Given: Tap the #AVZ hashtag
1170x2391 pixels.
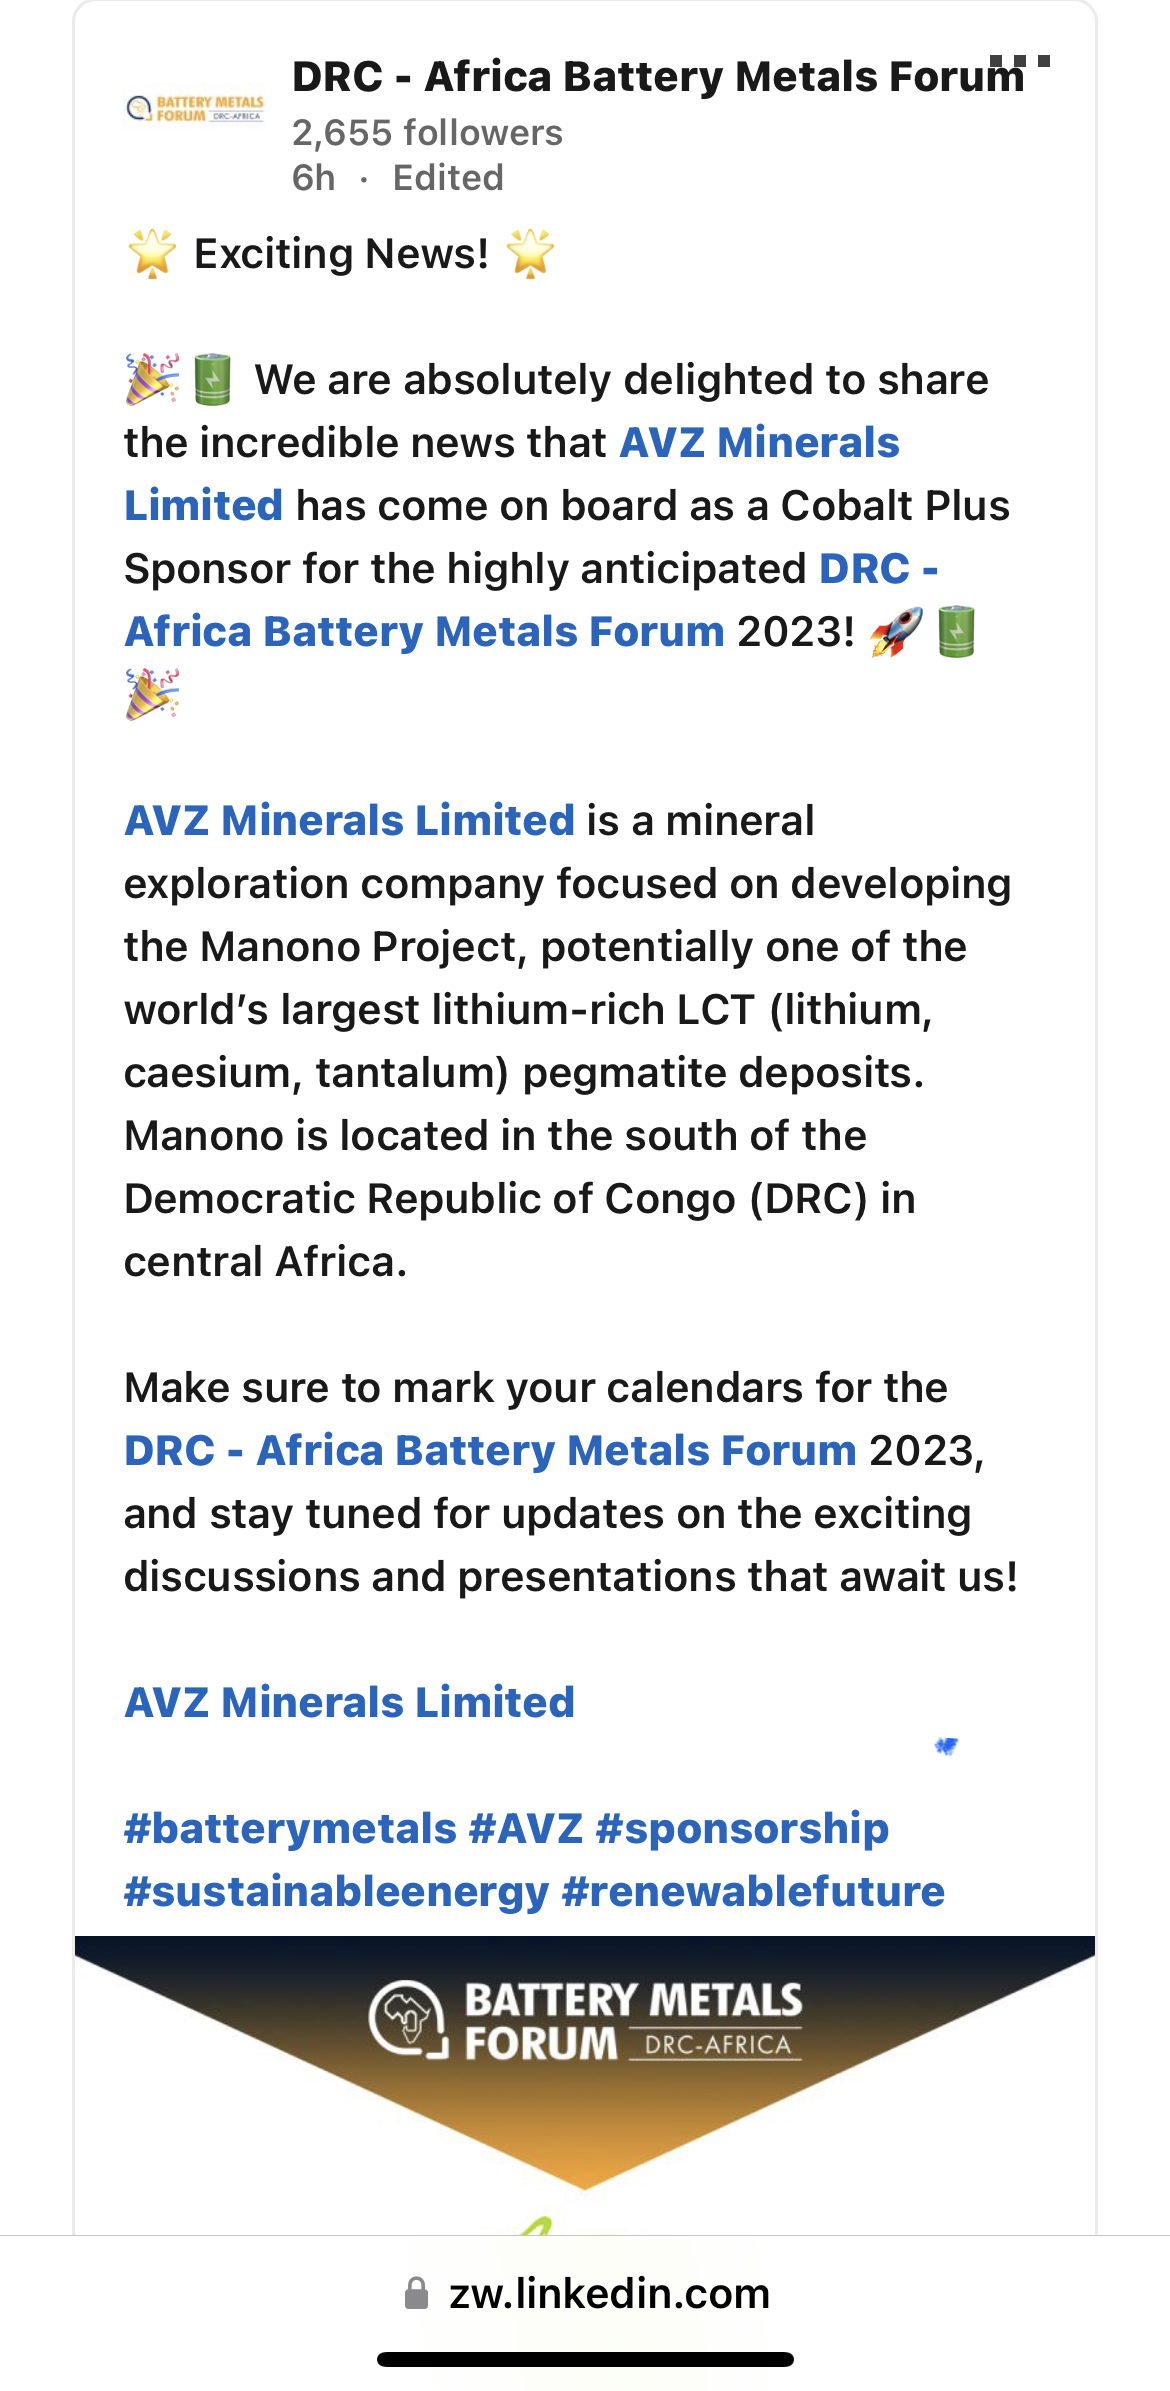Looking at the screenshot, I should click(x=526, y=1829).
